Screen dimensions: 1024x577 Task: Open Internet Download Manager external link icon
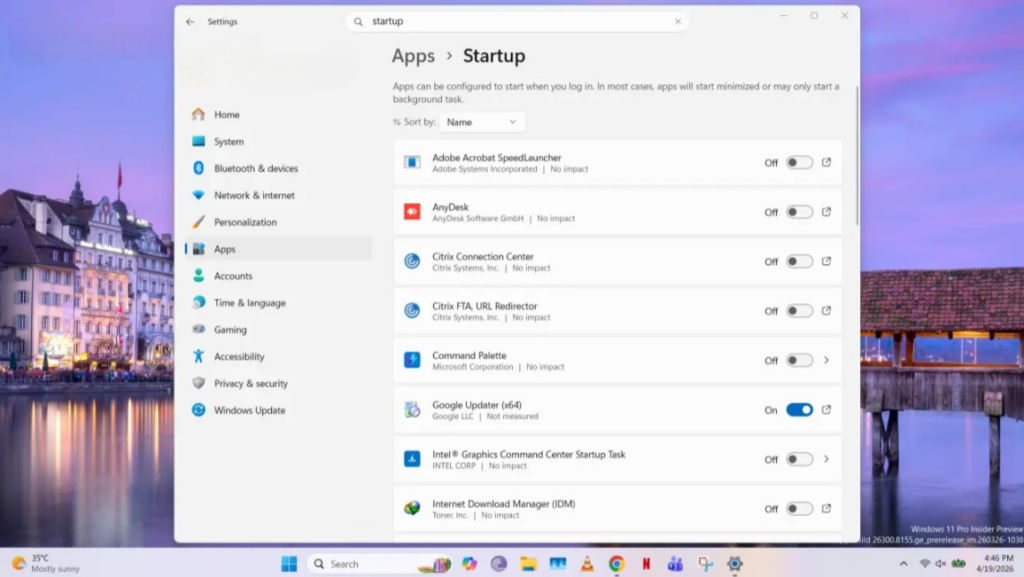tap(826, 508)
